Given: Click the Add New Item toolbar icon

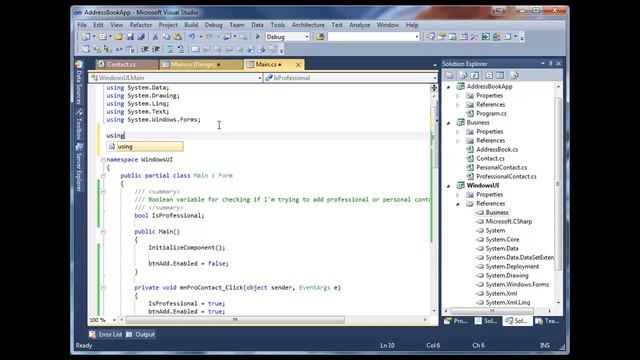Looking at the screenshot, I should 102,37.
